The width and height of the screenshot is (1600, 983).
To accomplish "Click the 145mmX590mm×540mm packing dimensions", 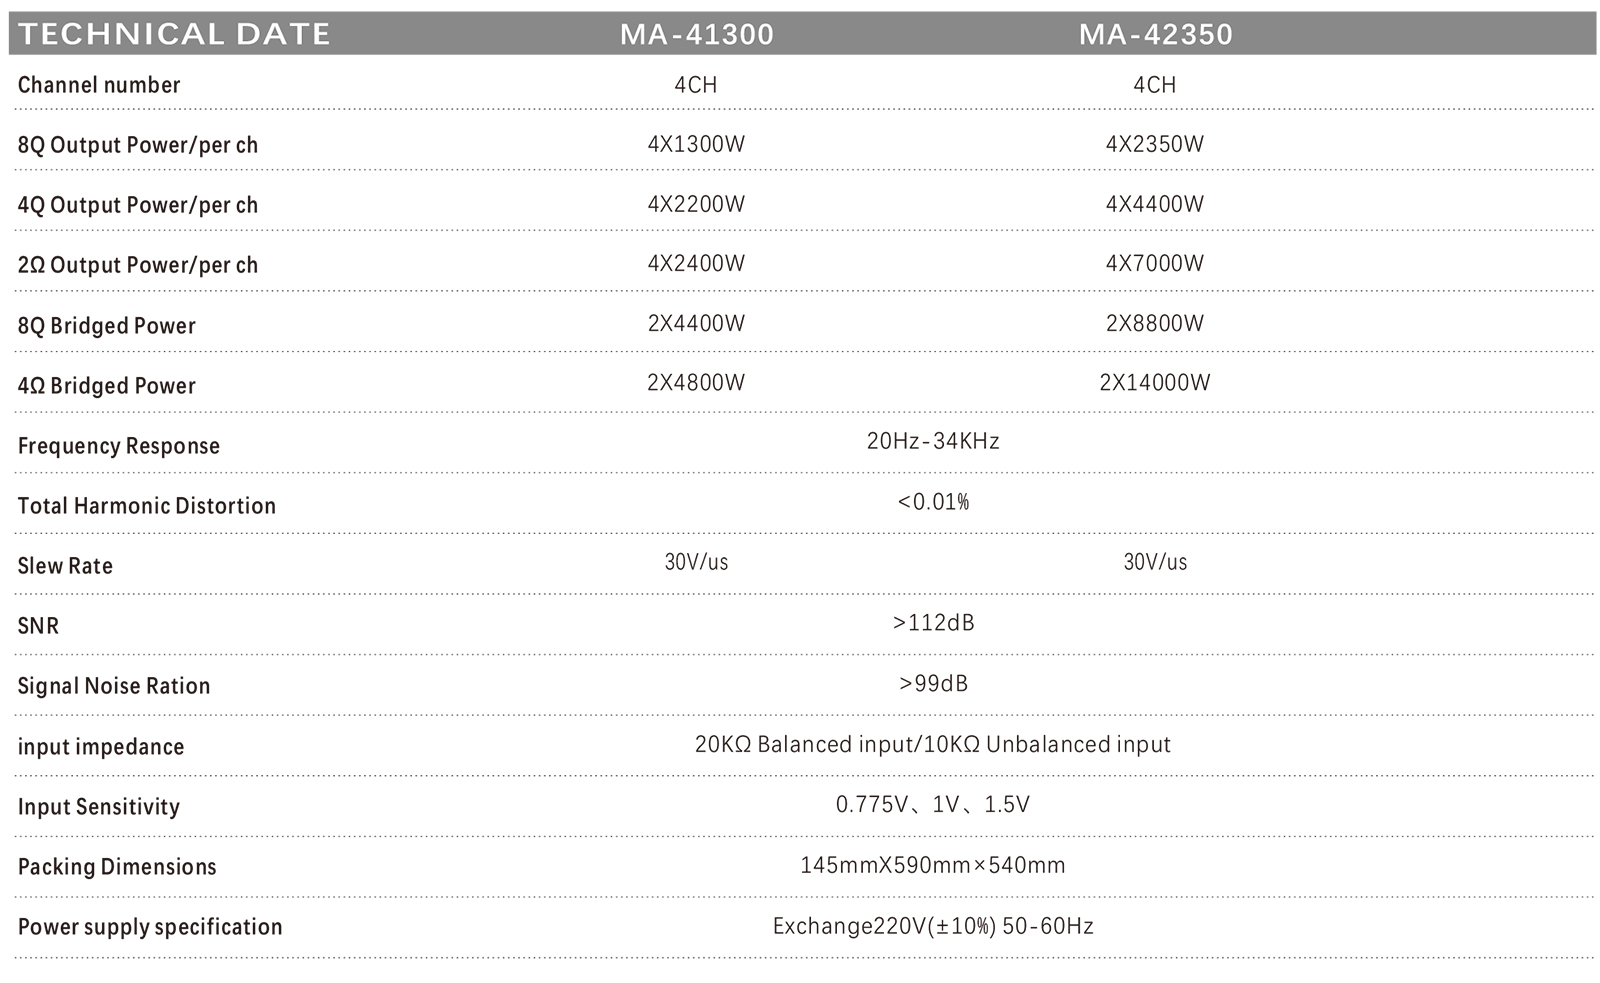I will tap(932, 865).
